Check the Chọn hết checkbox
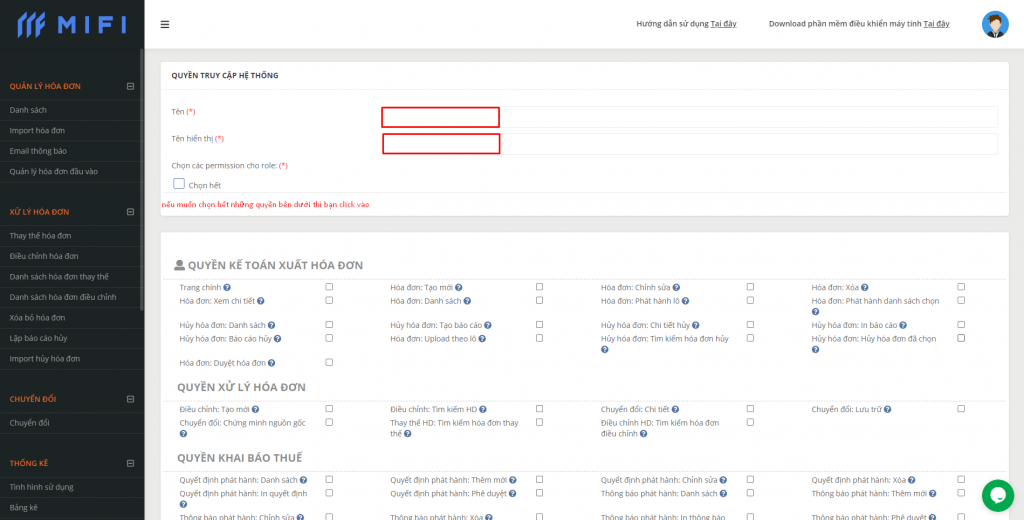 (179, 184)
